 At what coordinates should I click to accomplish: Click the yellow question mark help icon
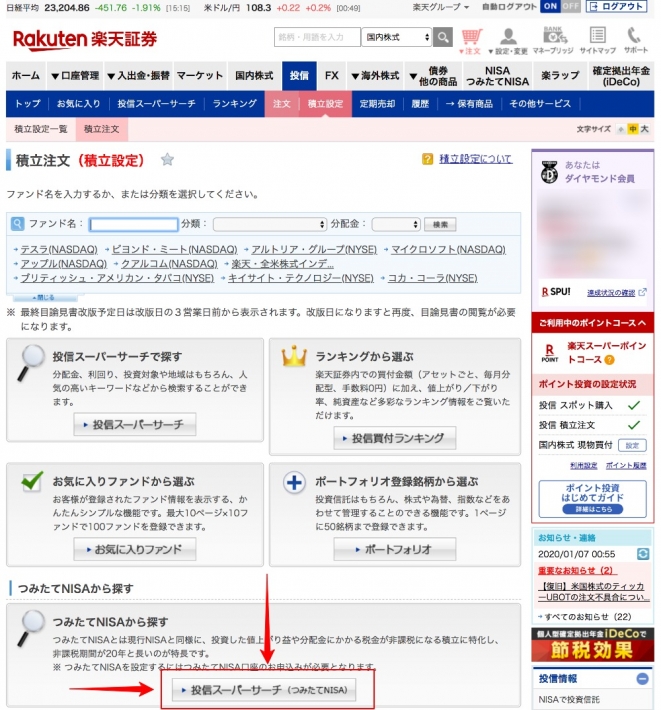click(427, 159)
